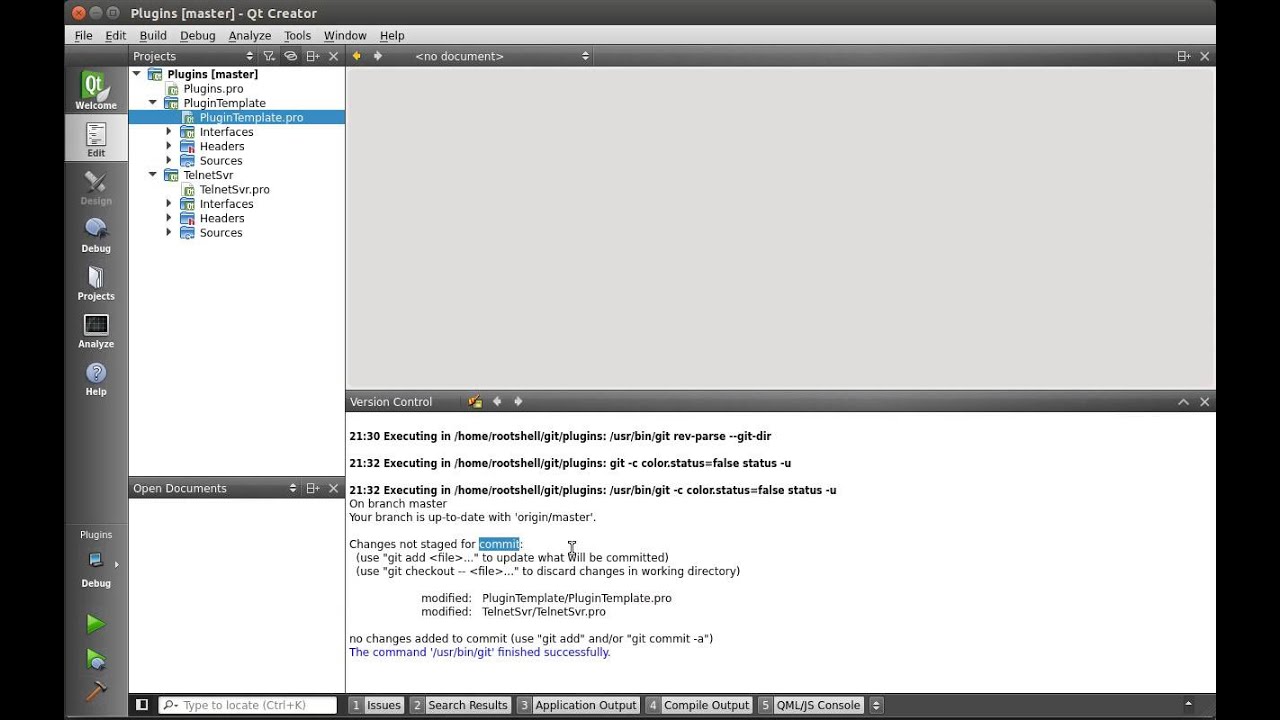Select TelnetSvr.pro in the project tree
1280x720 pixels.
(x=234, y=190)
